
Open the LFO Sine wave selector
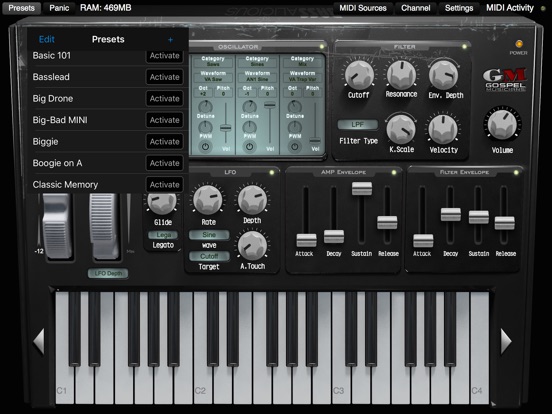(x=209, y=235)
